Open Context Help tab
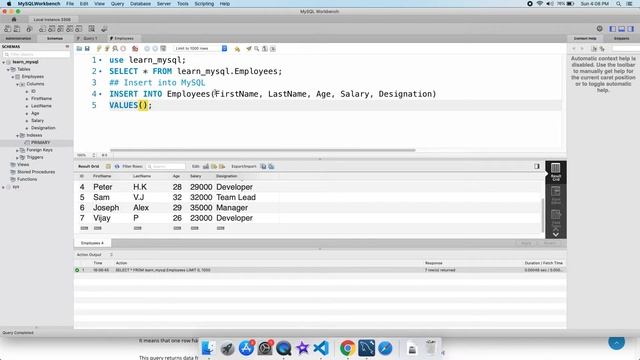The width and height of the screenshot is (640, 360). [x=585, y=38]
